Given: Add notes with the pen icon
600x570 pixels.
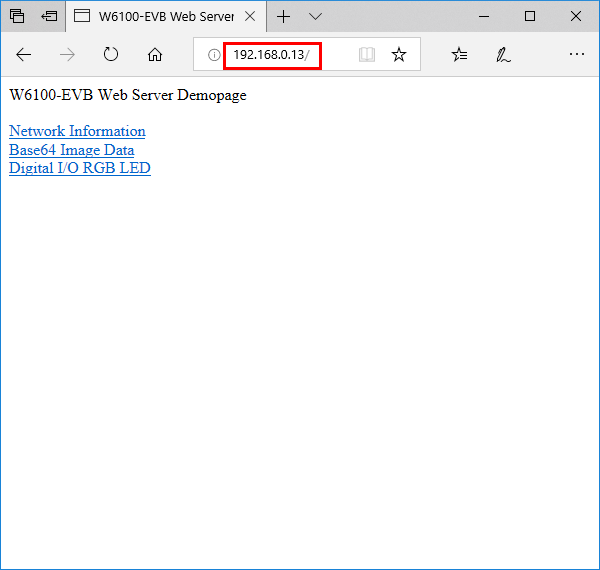Looking at the screenshot, I should click(504, 55).
